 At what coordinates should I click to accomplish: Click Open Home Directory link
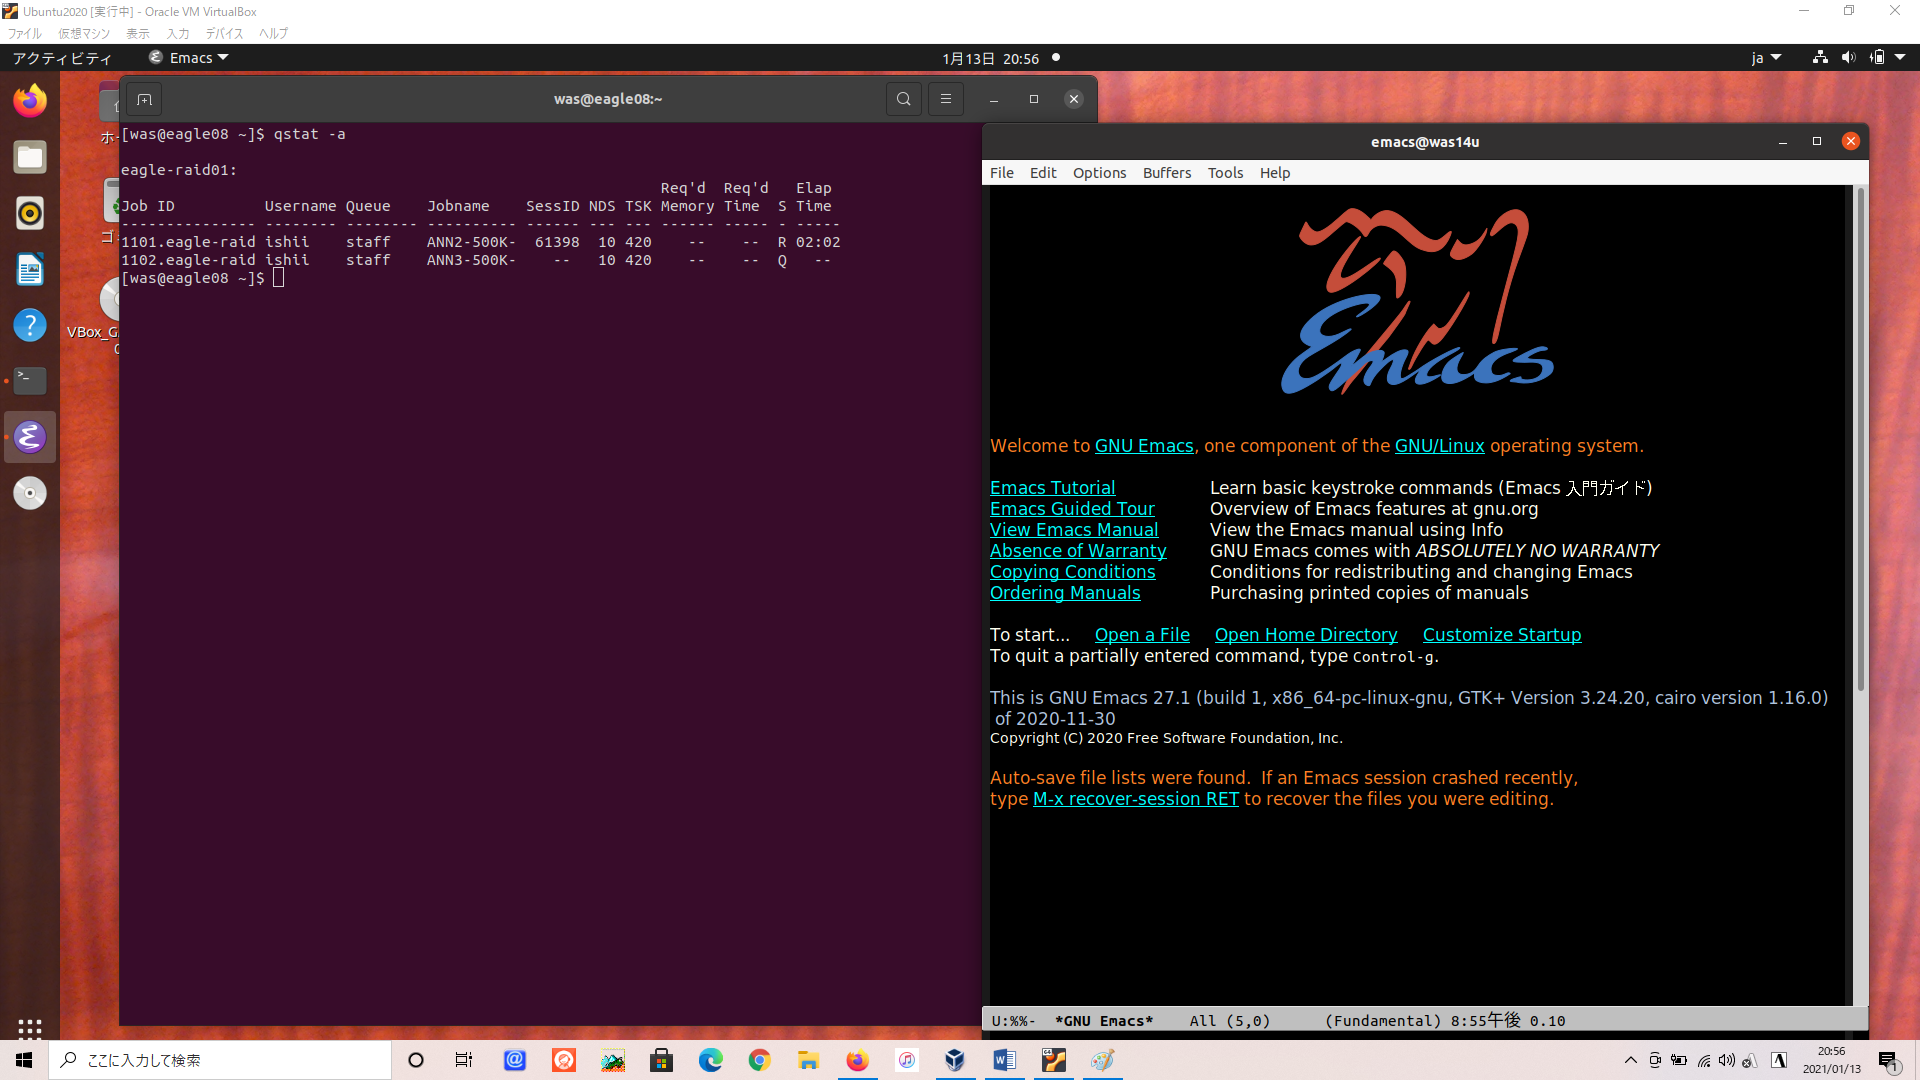[1306, 635]
